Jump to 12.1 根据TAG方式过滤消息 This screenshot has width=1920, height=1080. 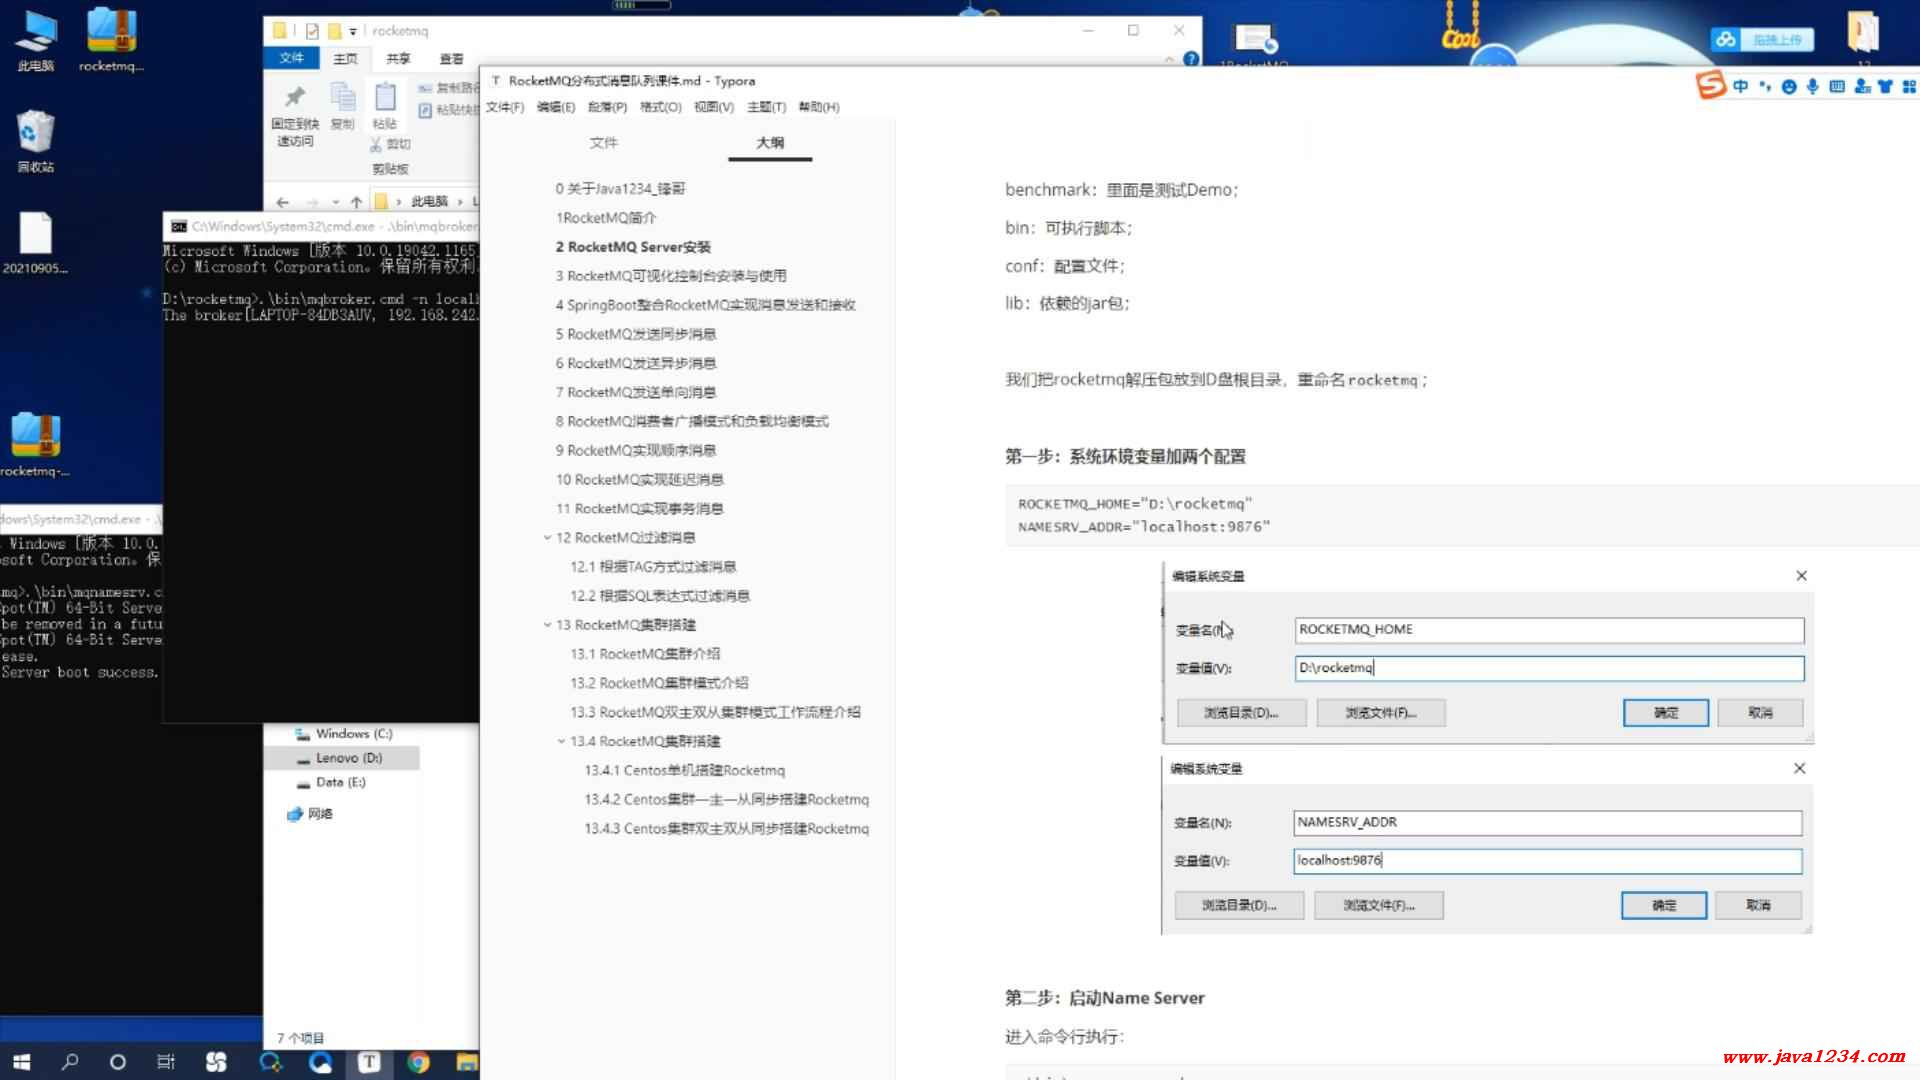click(653, 567)
